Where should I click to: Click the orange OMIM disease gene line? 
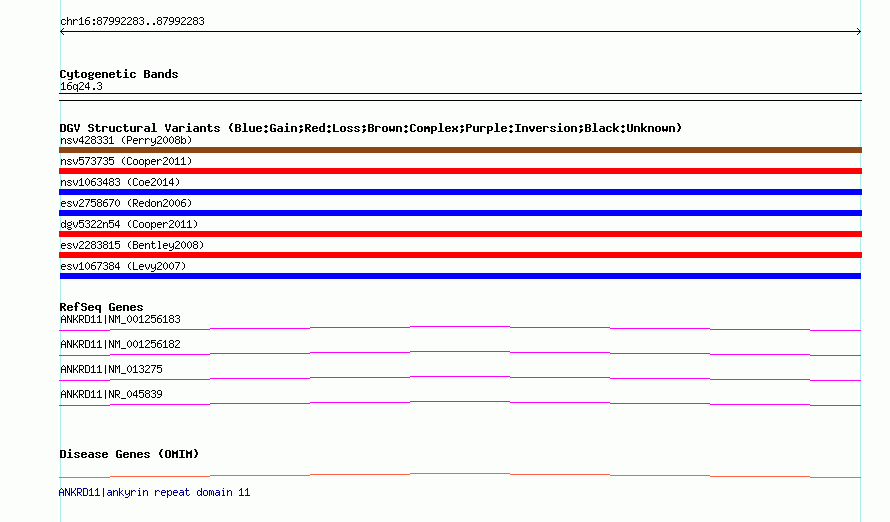click(x=460, y=475)
